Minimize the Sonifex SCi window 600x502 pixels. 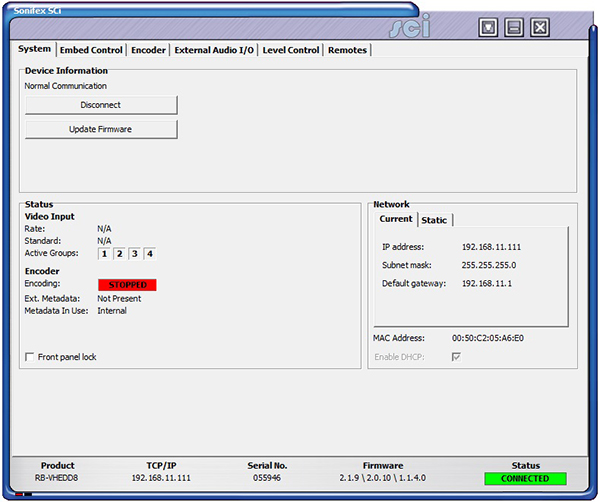point(514,27)
